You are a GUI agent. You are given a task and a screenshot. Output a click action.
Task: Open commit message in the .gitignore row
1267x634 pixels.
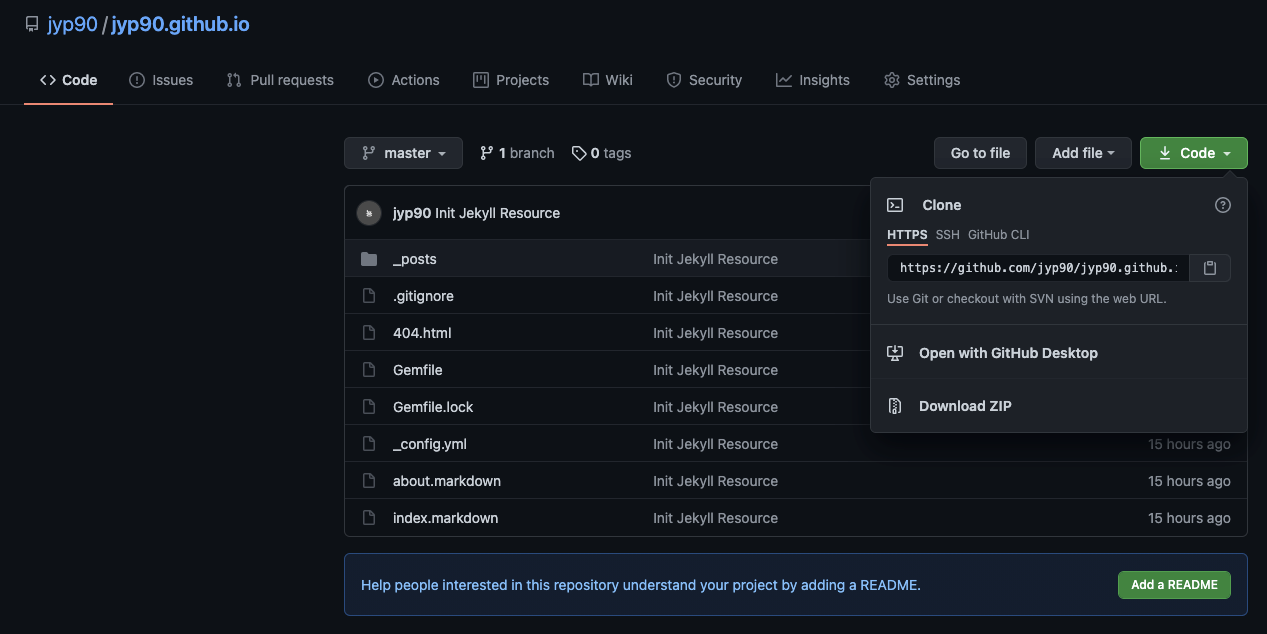(715, 296)
